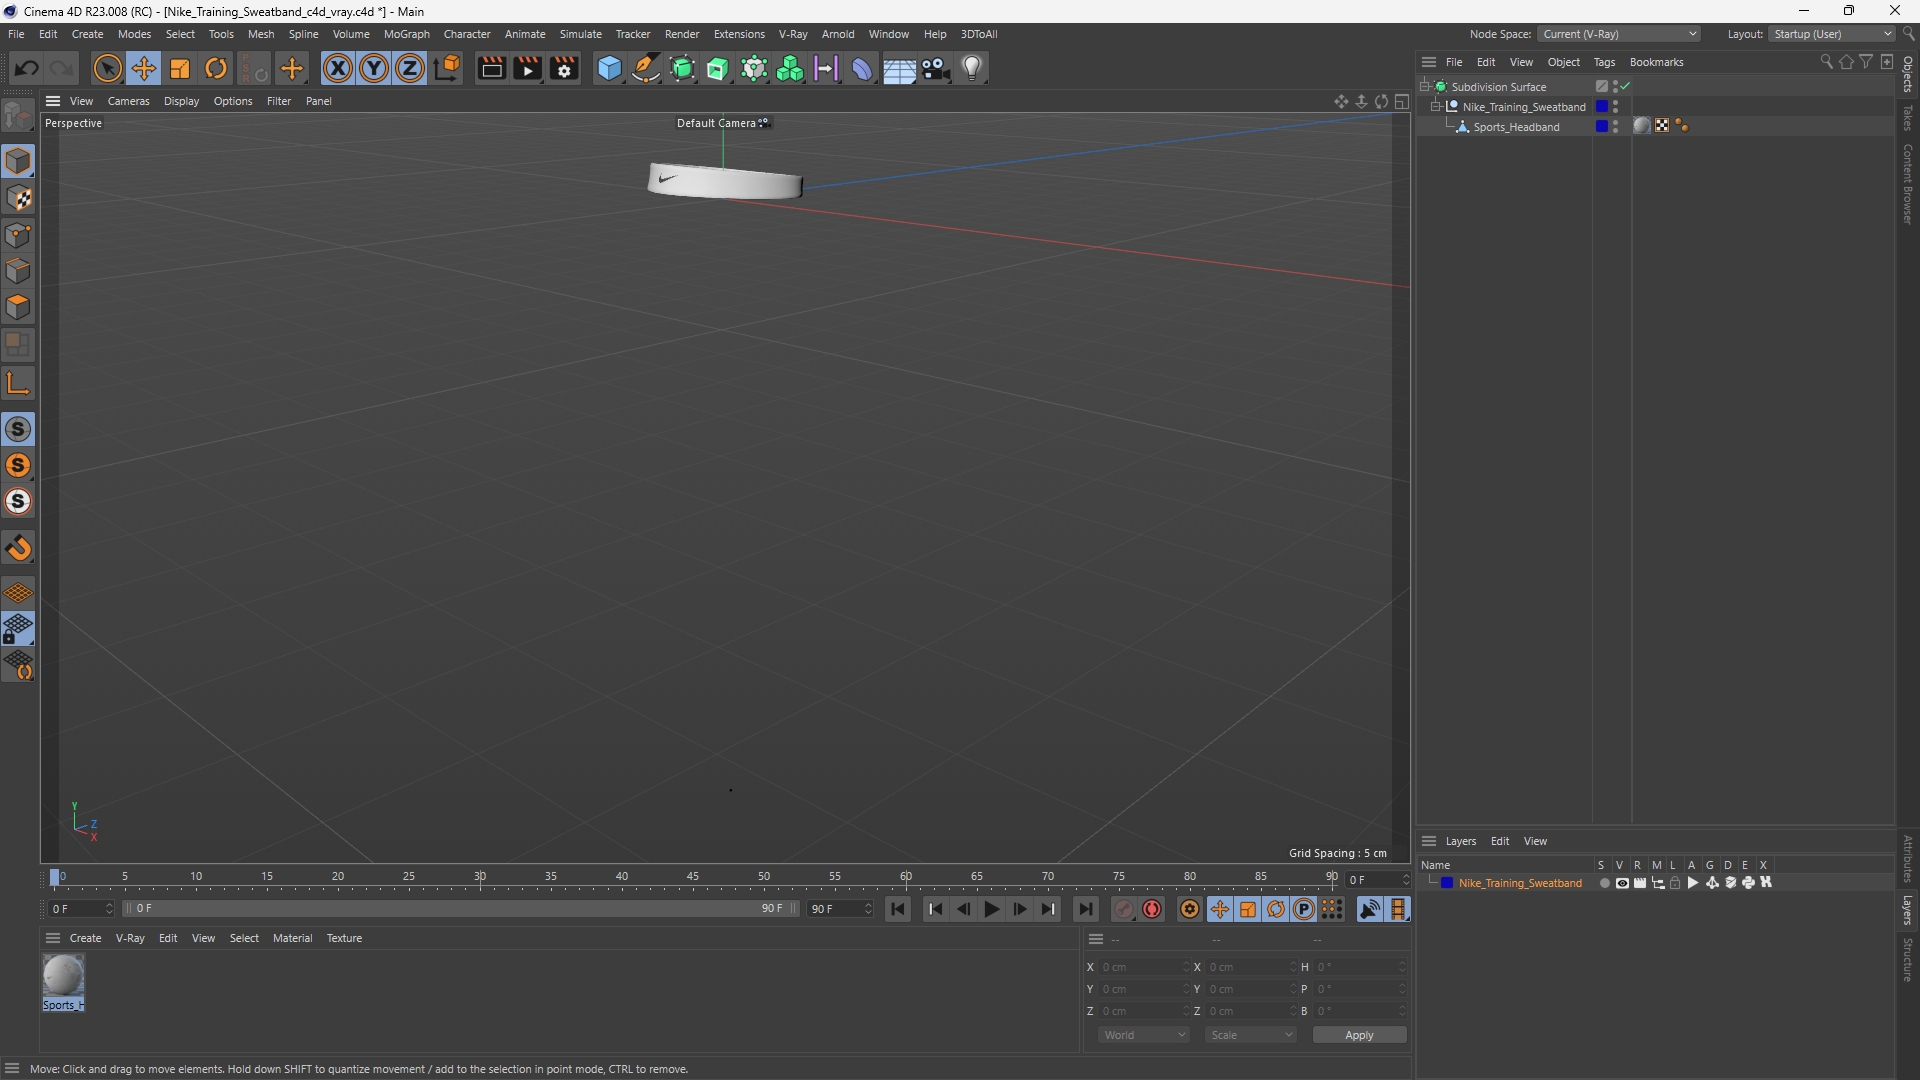This screenshot has width=1920, height=1080.
Task: Add an Extrude generator
Action: (x=718, y=68)
